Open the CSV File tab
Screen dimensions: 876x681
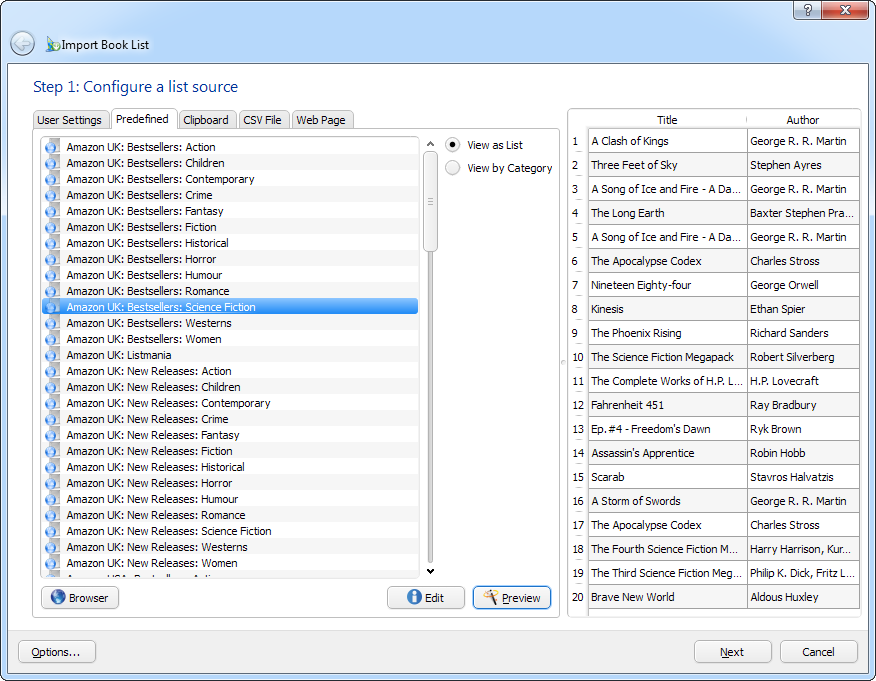pyautogui.click(x=262, y=120)
